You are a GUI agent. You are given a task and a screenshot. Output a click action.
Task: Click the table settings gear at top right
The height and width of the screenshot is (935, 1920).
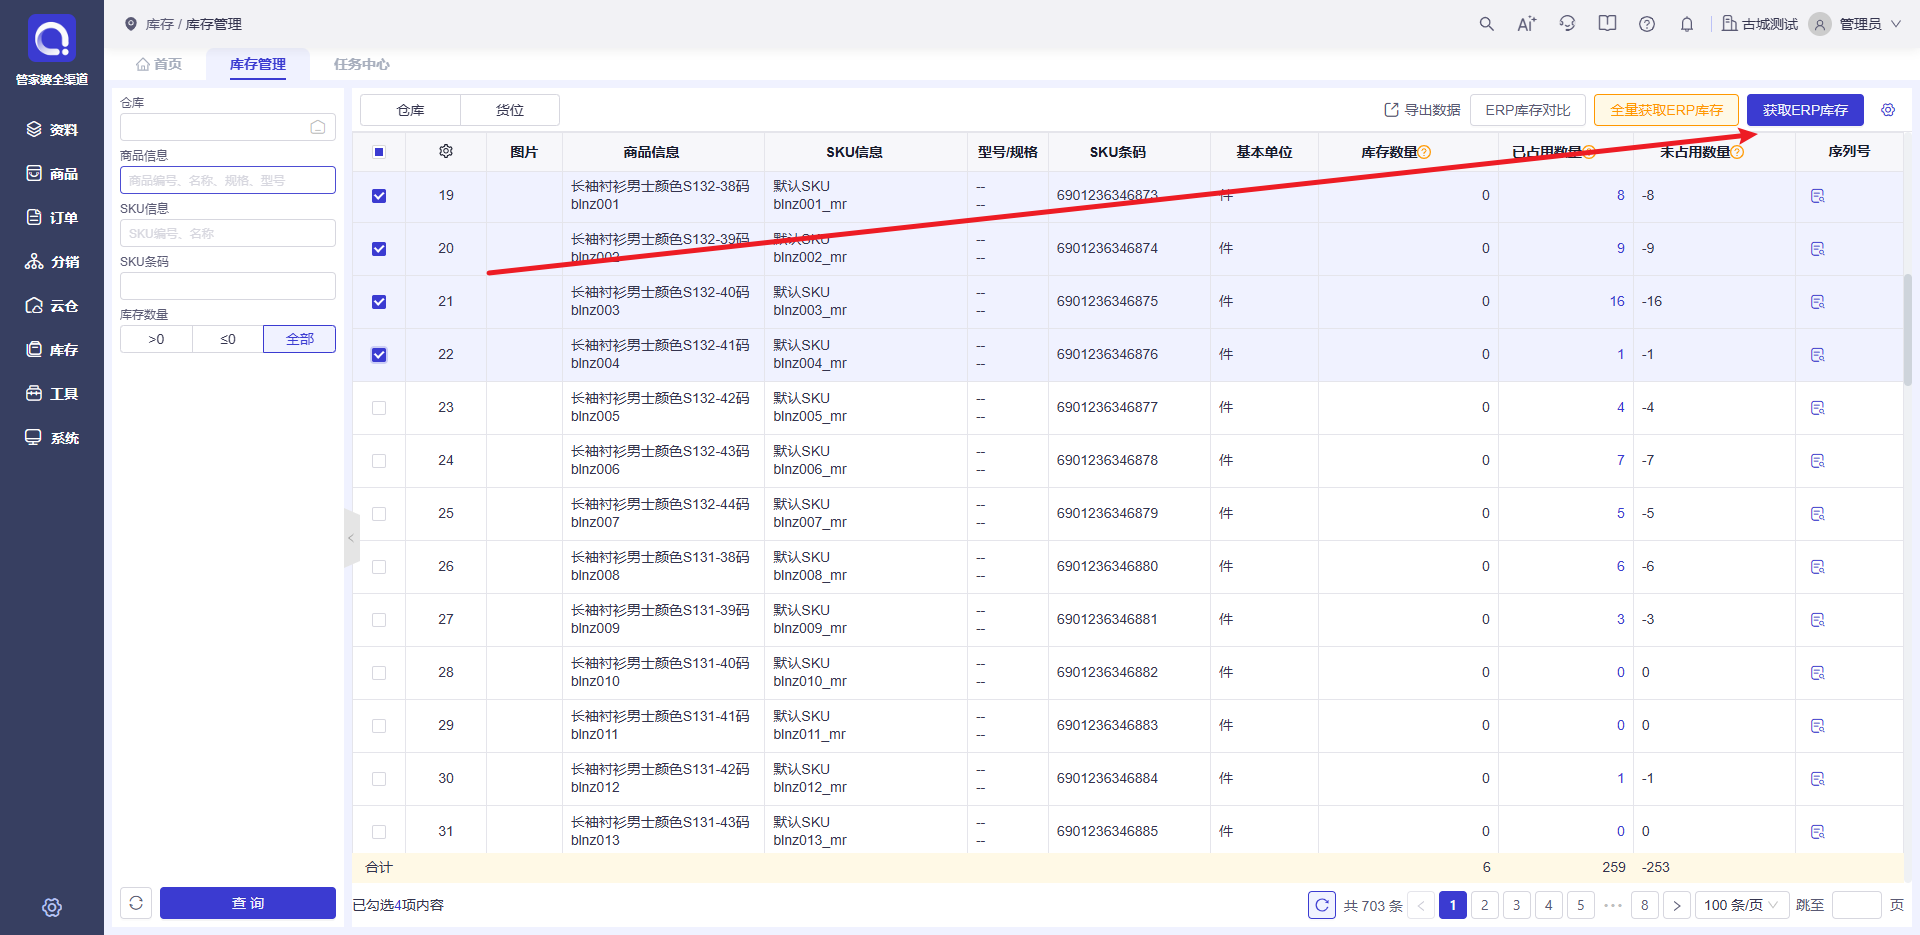(1888, 110)
